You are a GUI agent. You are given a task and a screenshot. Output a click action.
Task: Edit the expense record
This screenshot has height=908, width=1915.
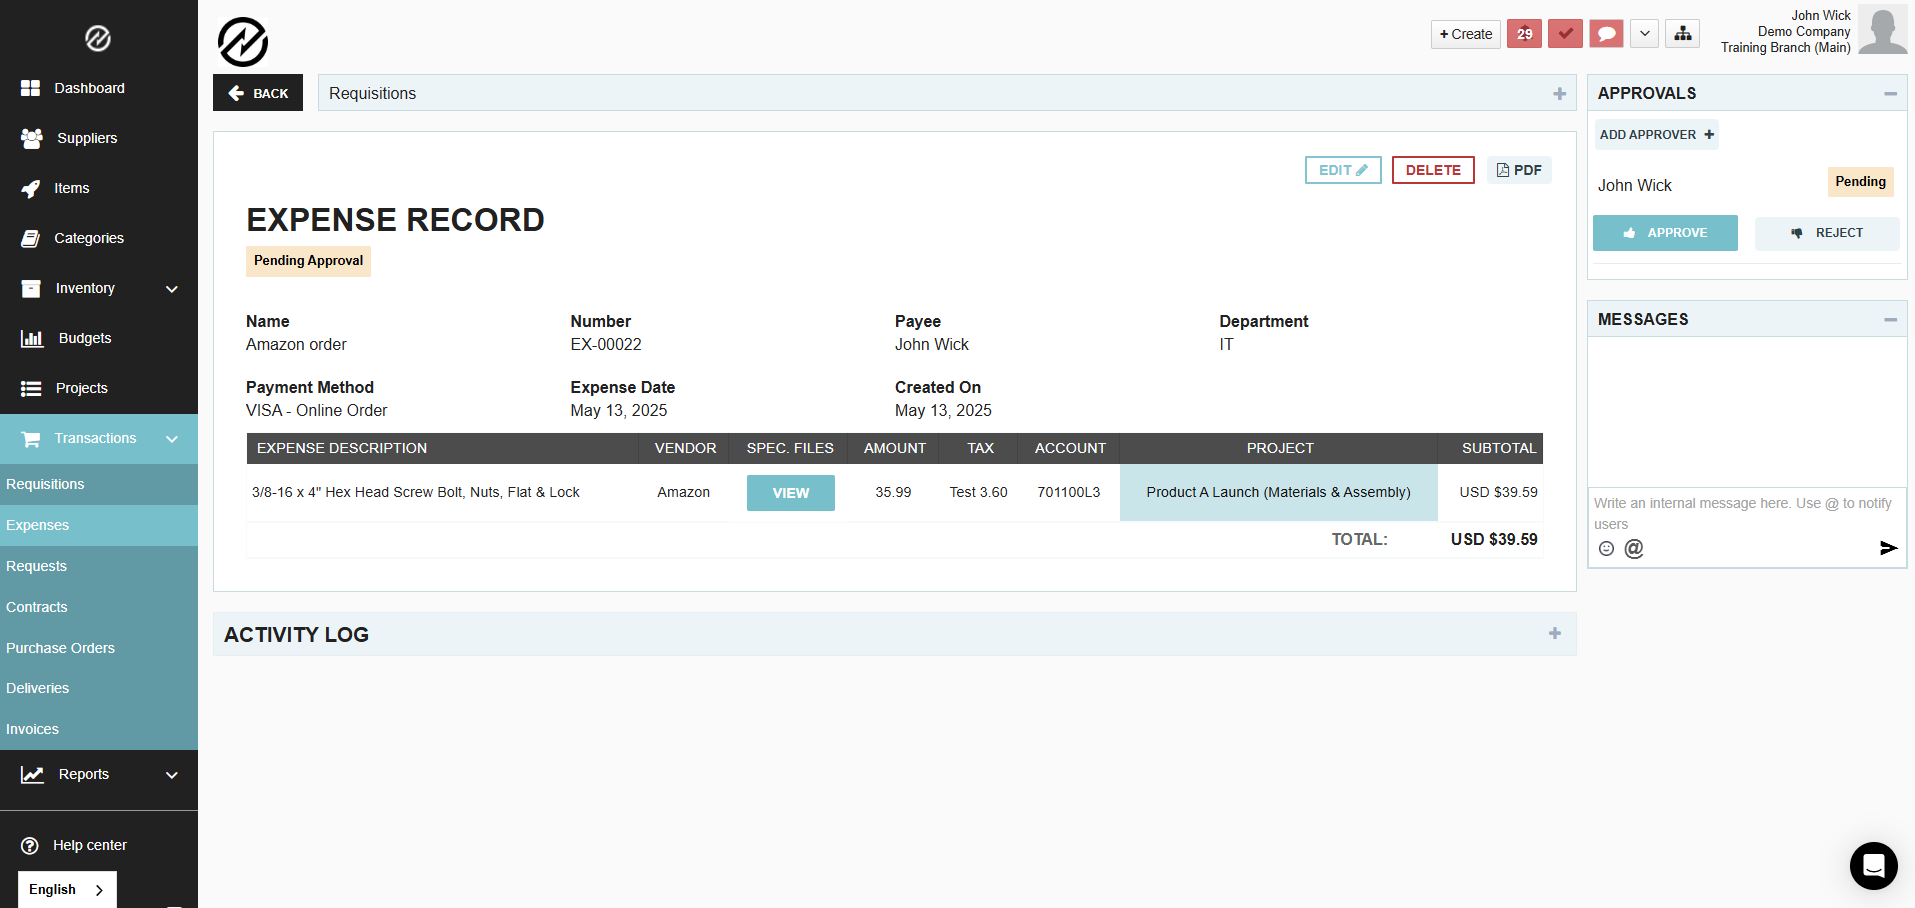point(1343,170)
